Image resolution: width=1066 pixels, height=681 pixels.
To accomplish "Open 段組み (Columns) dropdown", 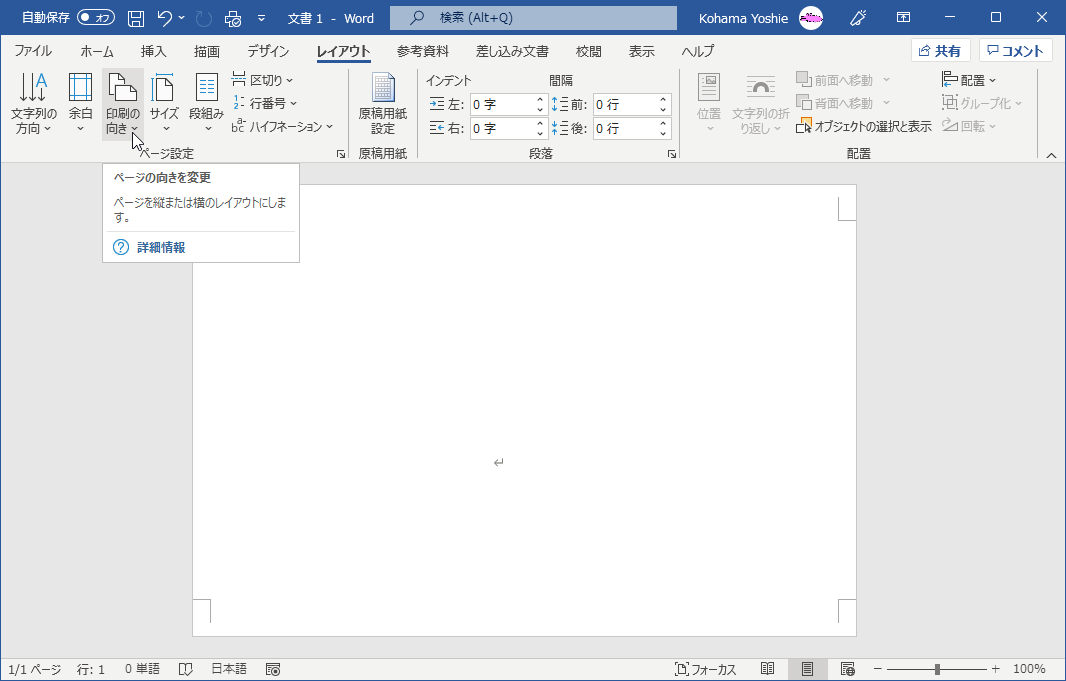I will click(206, 104).
